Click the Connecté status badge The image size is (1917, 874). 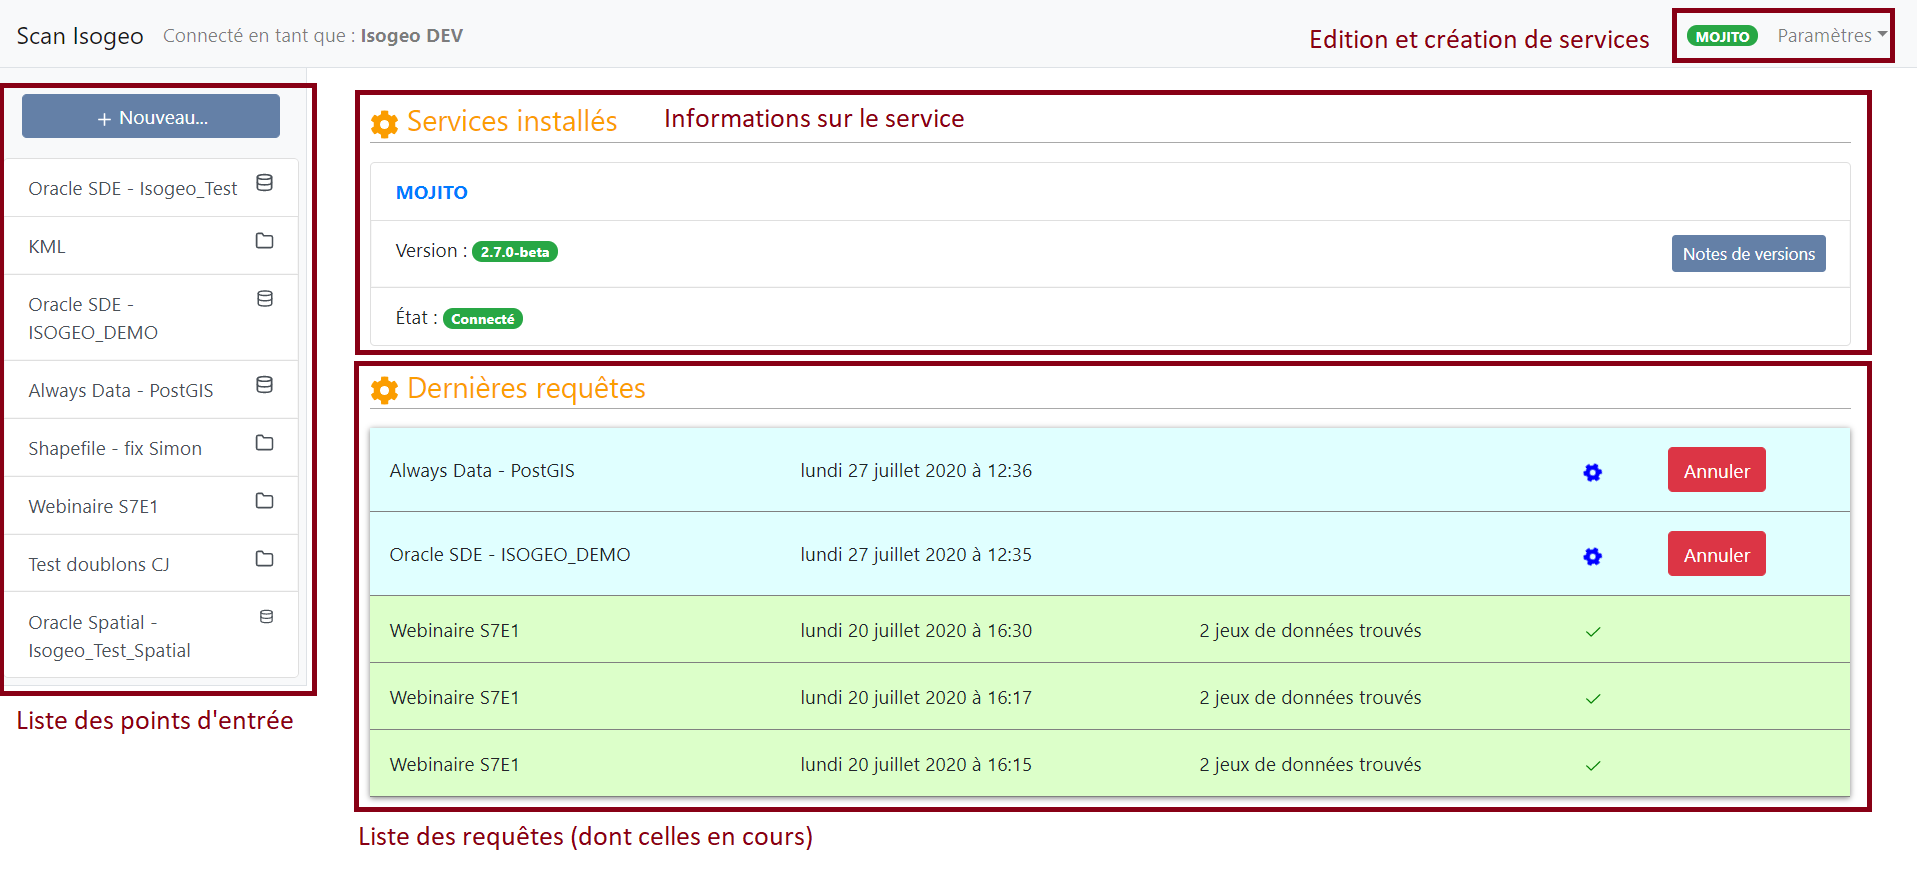[483, 319]
